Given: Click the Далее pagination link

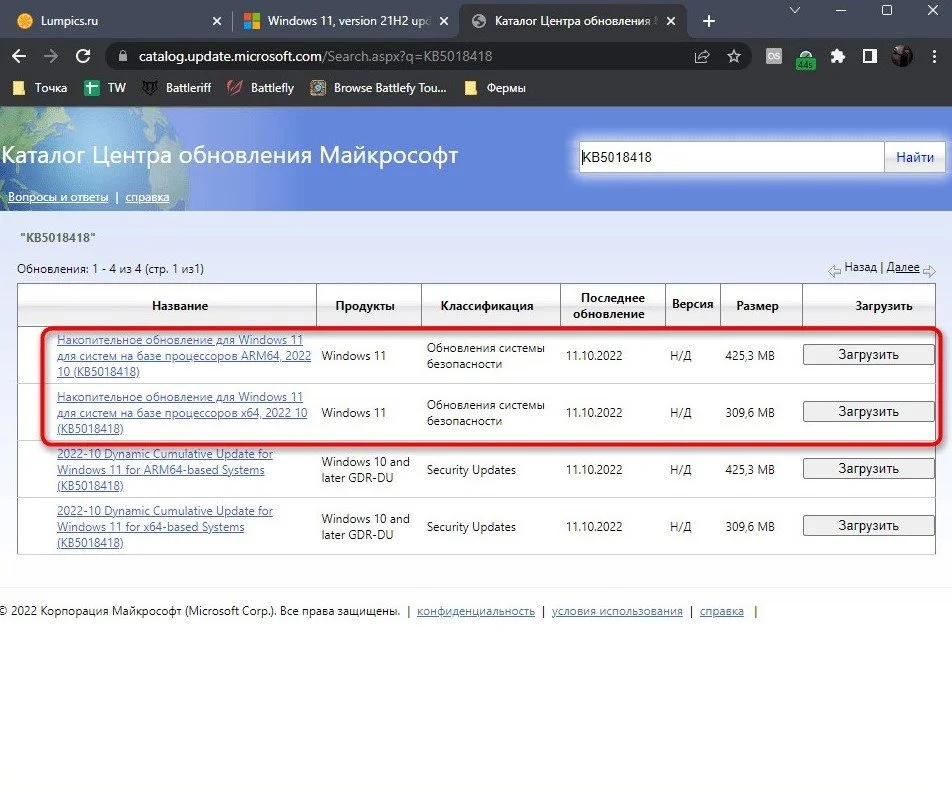Looking at the screenshot, I should pyautogui.click(x=903, y=267).
